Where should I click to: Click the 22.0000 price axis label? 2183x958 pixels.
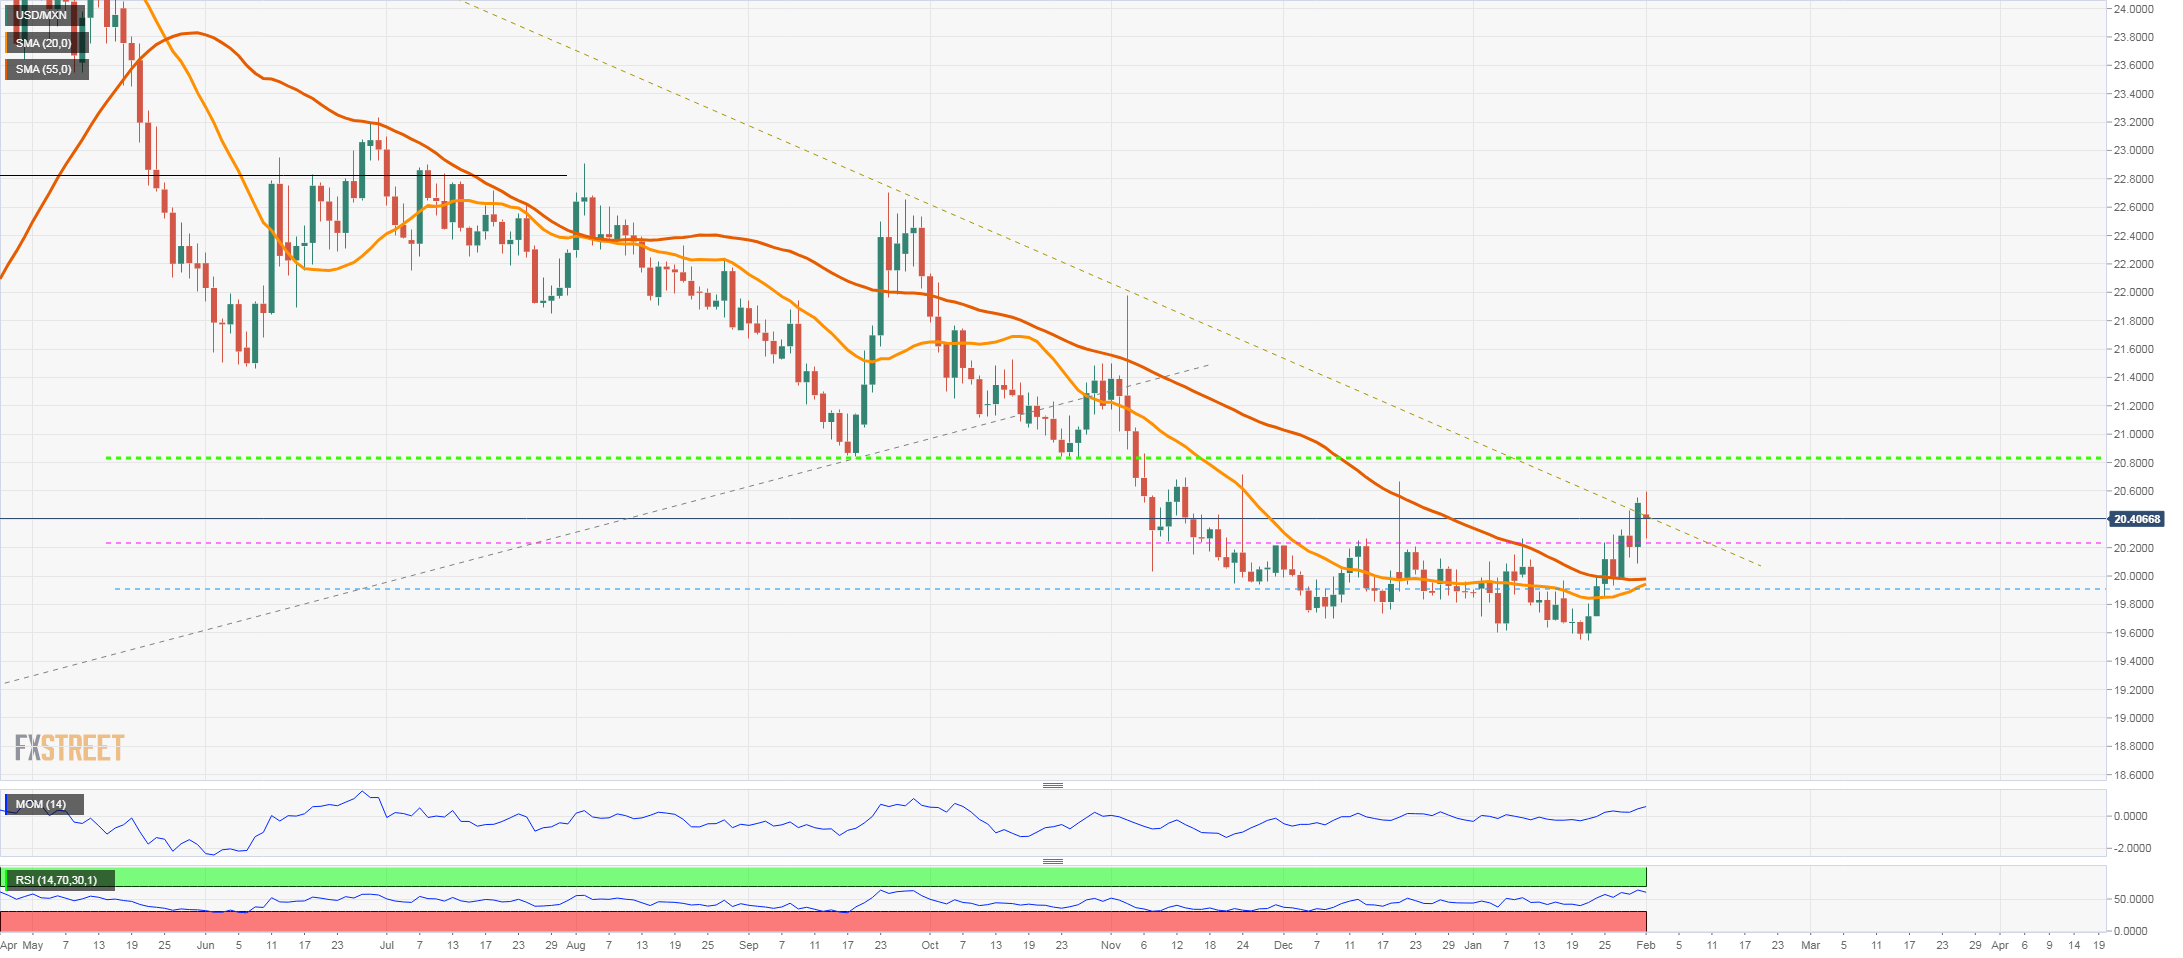2133,293
